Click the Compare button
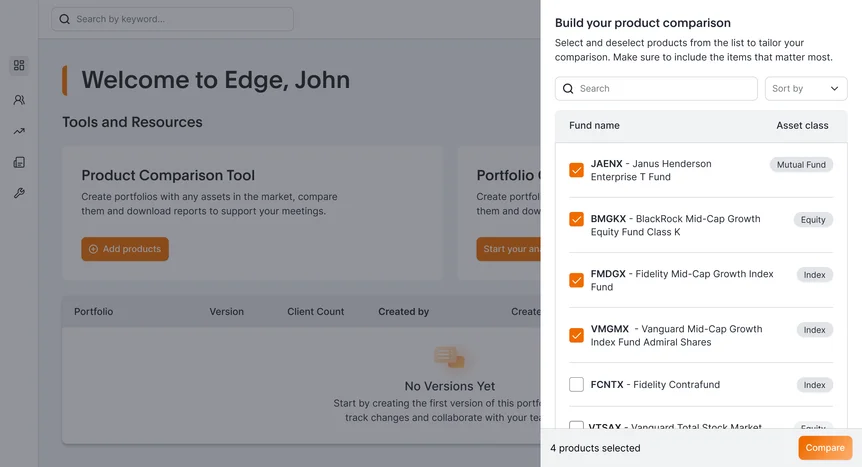 click(x=825, y=448)
